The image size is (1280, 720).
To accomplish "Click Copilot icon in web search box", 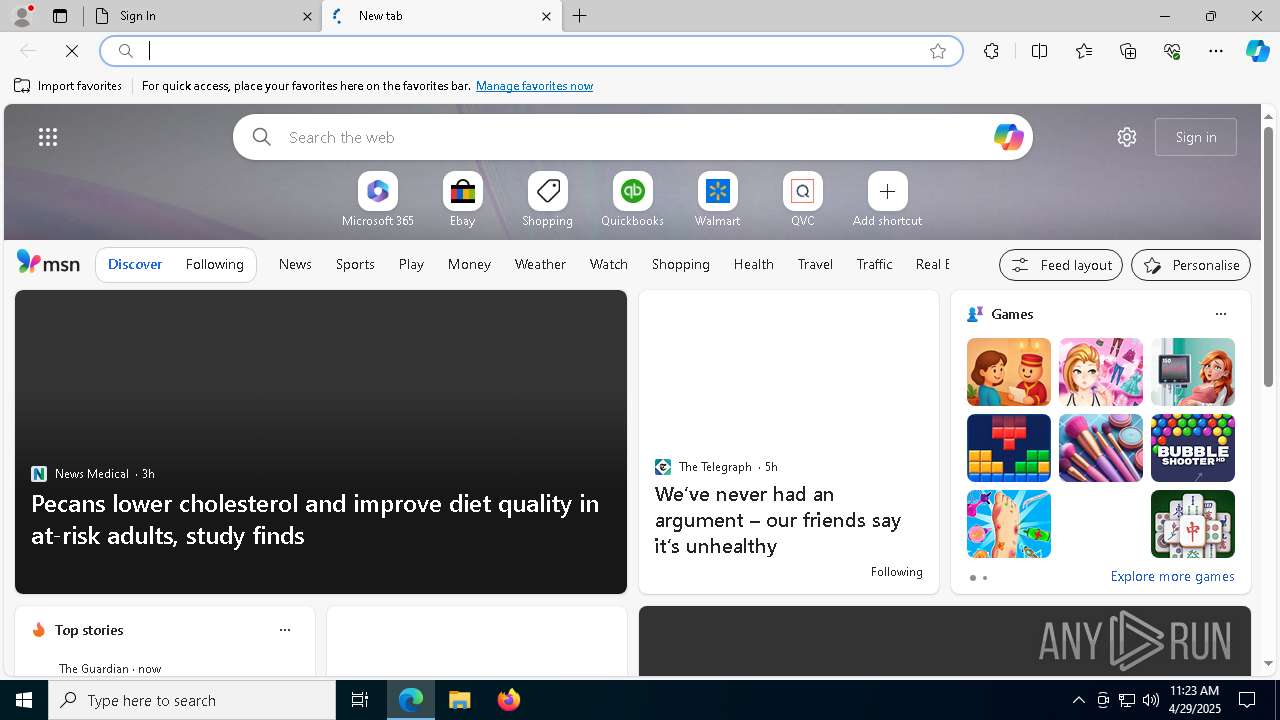I will pyautogui.click(x=1008, y=137).
